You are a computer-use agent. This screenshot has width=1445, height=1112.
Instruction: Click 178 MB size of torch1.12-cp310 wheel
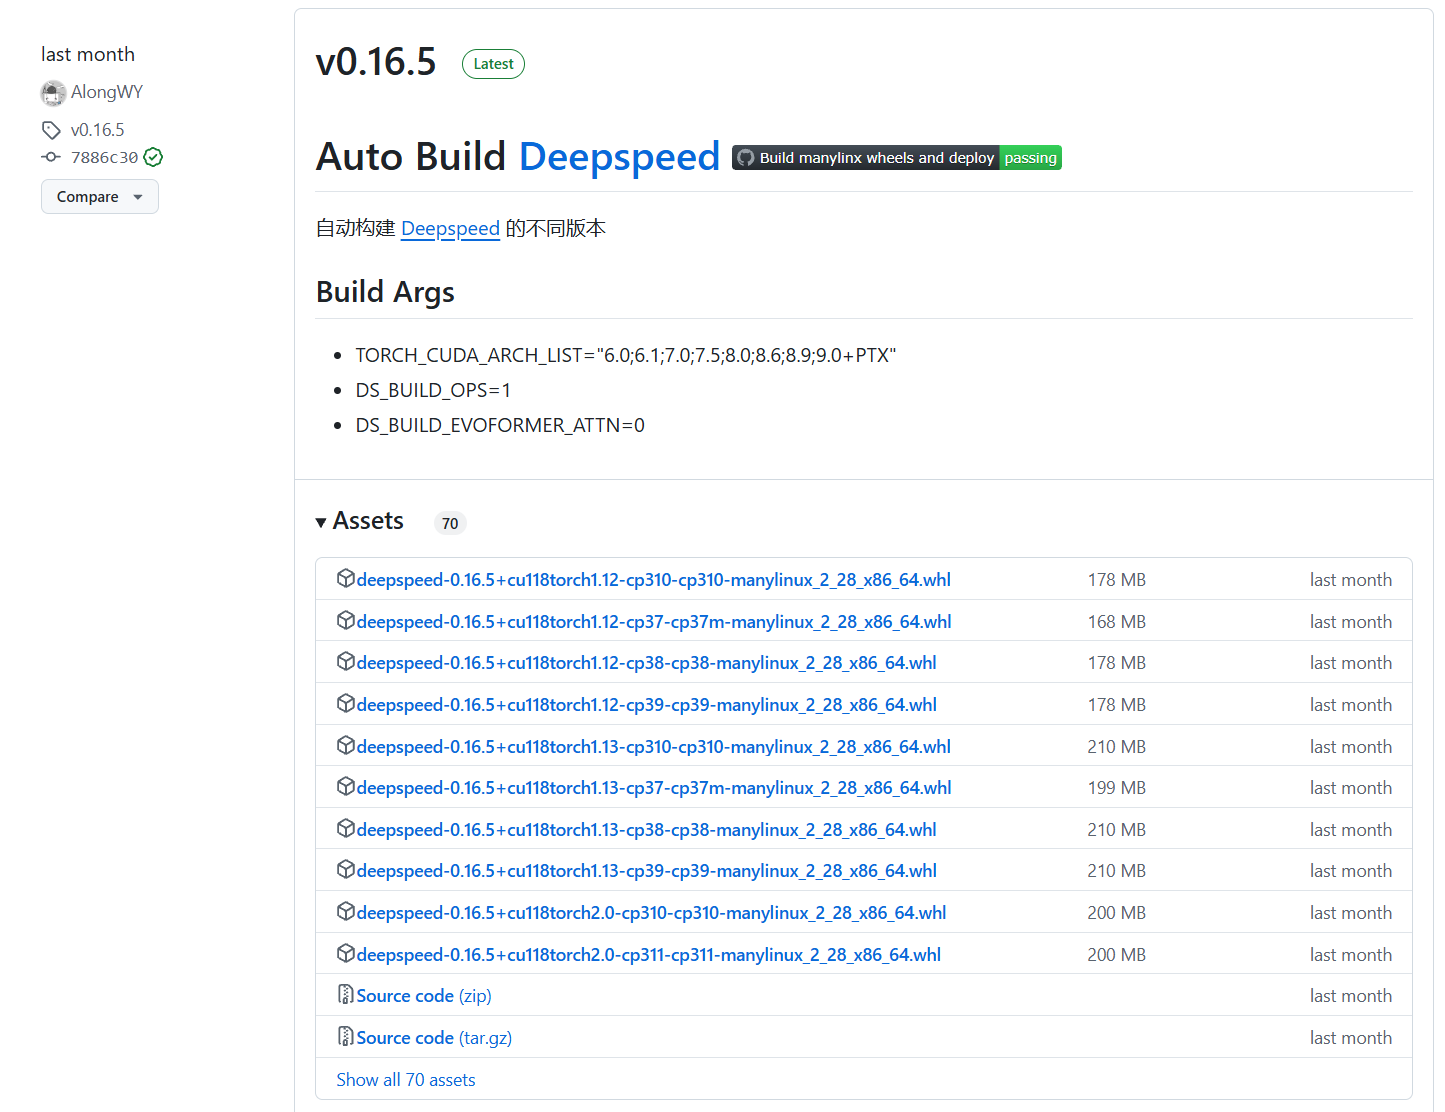pos(1117,580)
